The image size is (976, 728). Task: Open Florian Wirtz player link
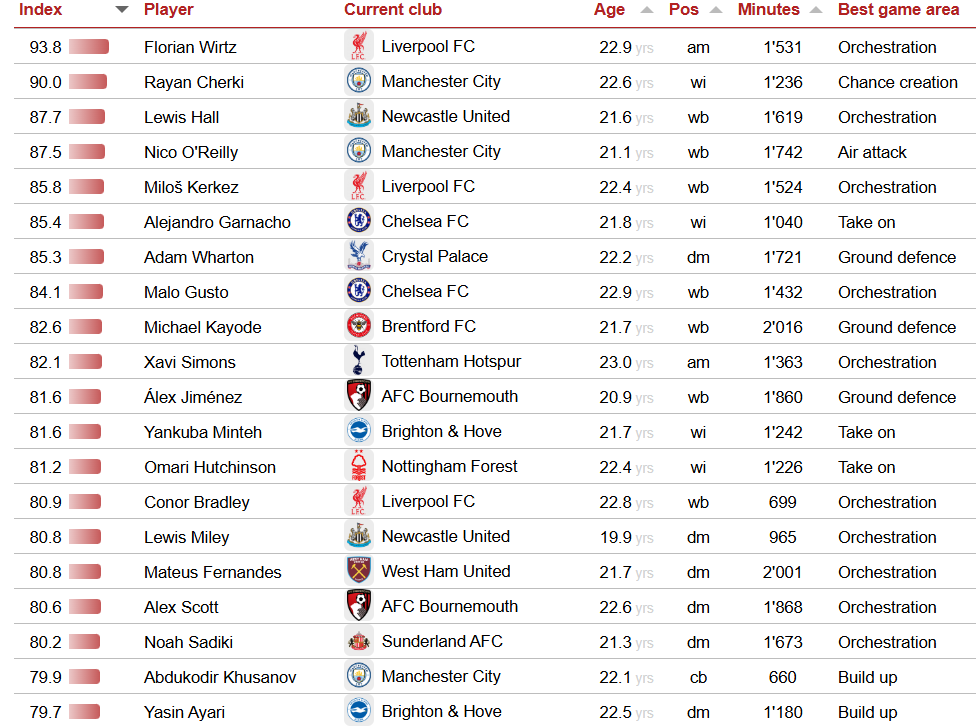click(190, 47)
